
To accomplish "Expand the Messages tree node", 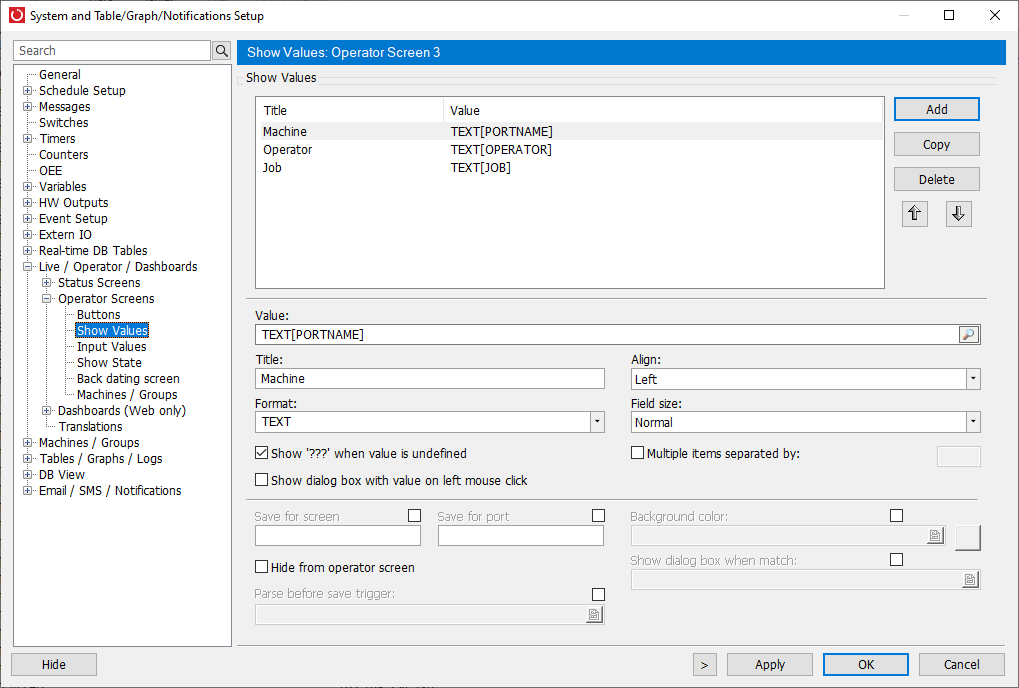I will (x=27, y=107).
